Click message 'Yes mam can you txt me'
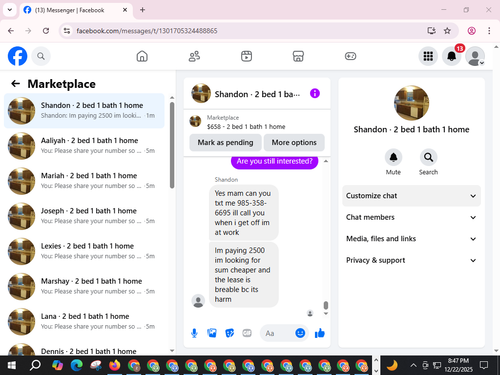 [x=244, y=213]
